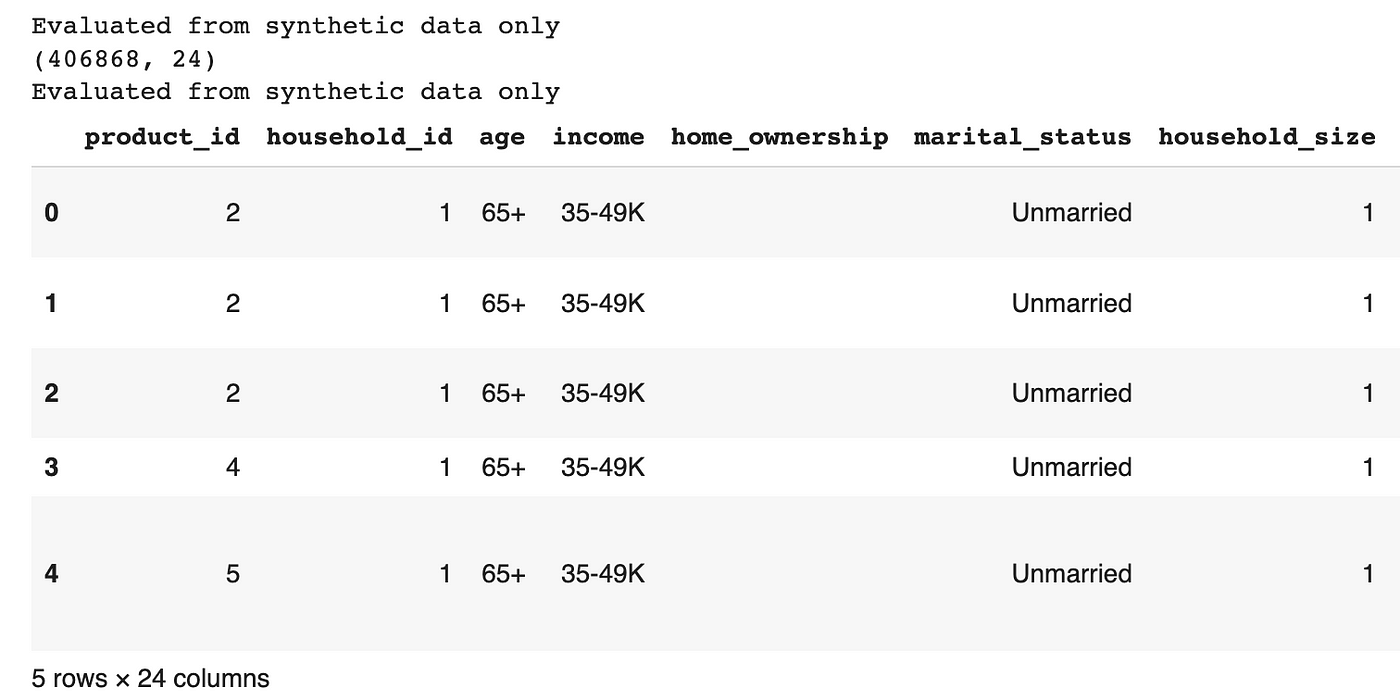Click the 65+ age cell in row 0

[x=503, y=212]
